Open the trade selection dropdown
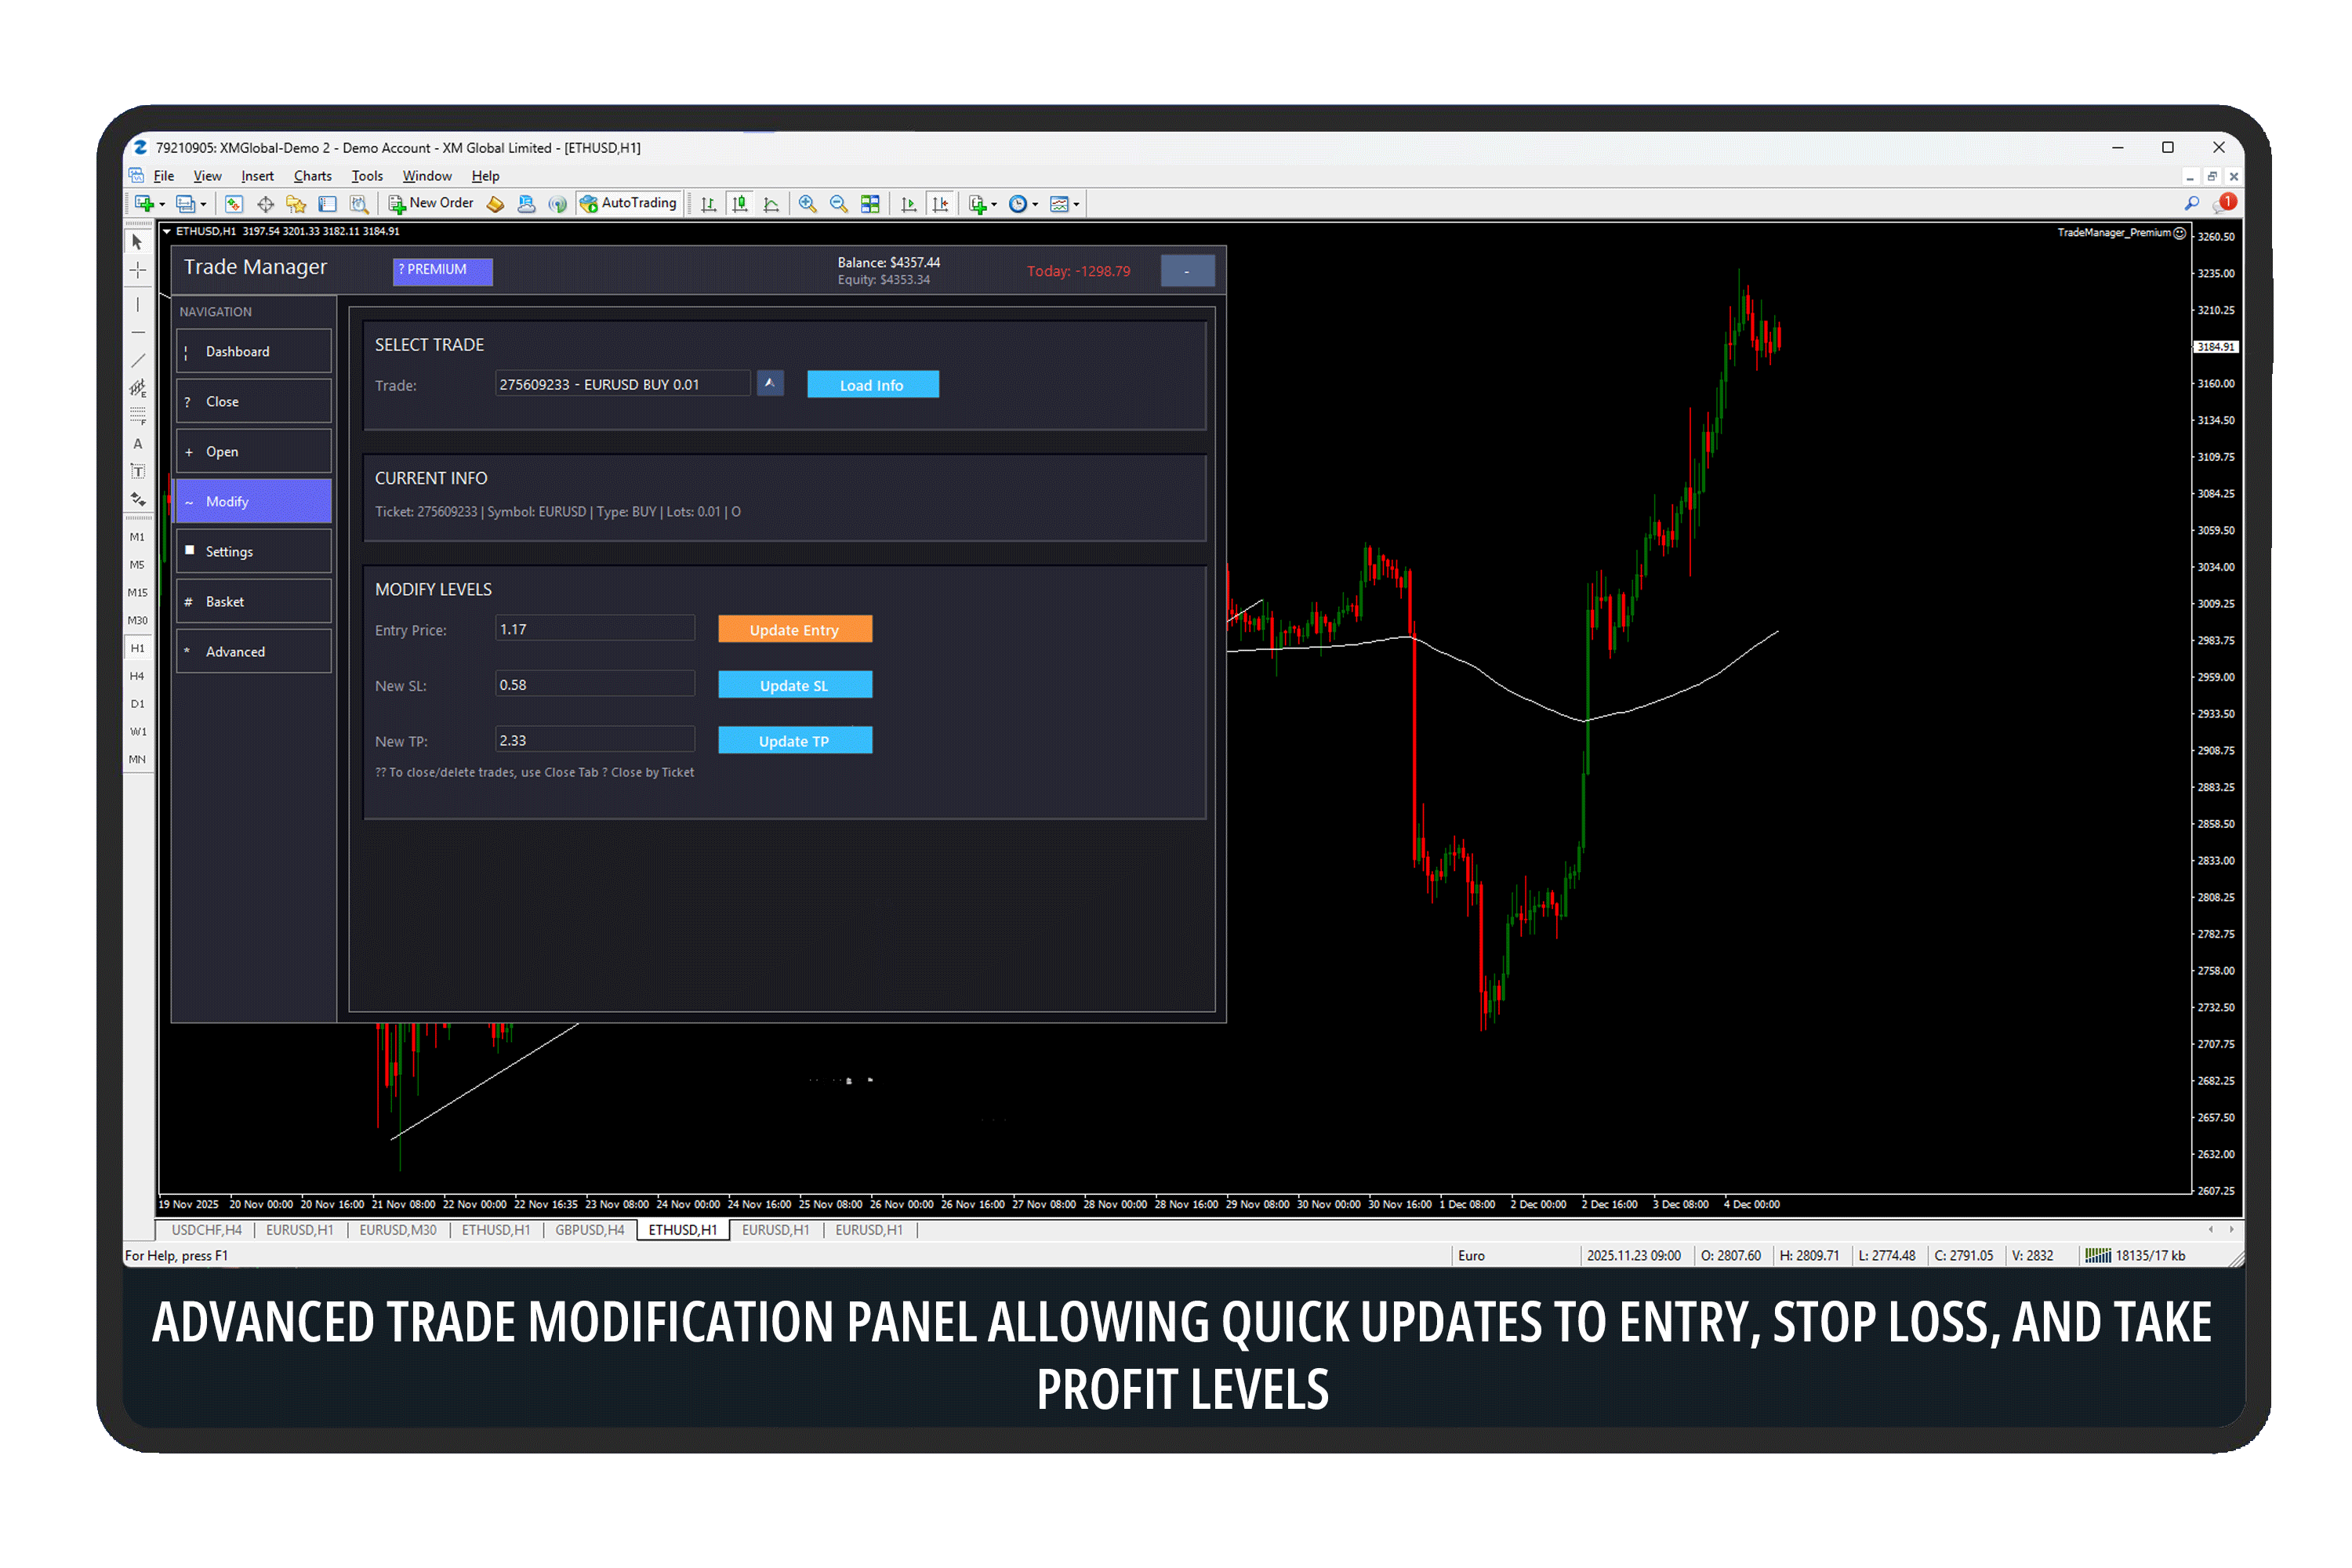 (x=770, y=383)
